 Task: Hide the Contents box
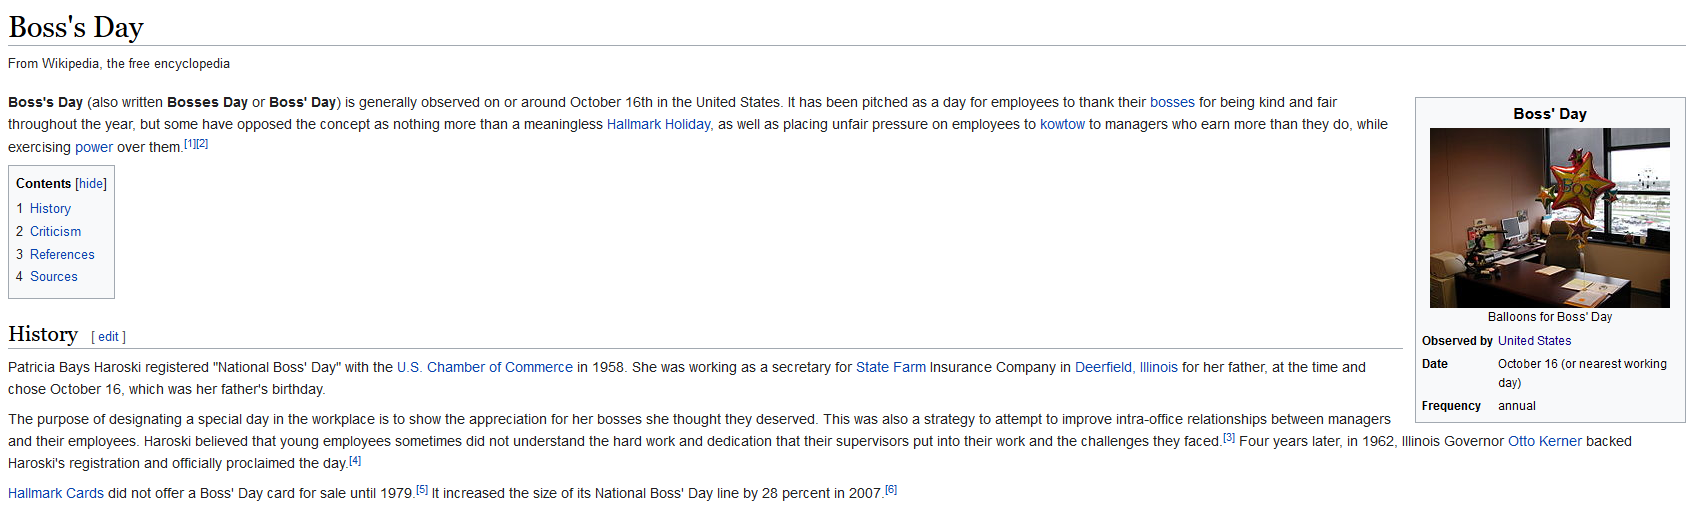91,184
